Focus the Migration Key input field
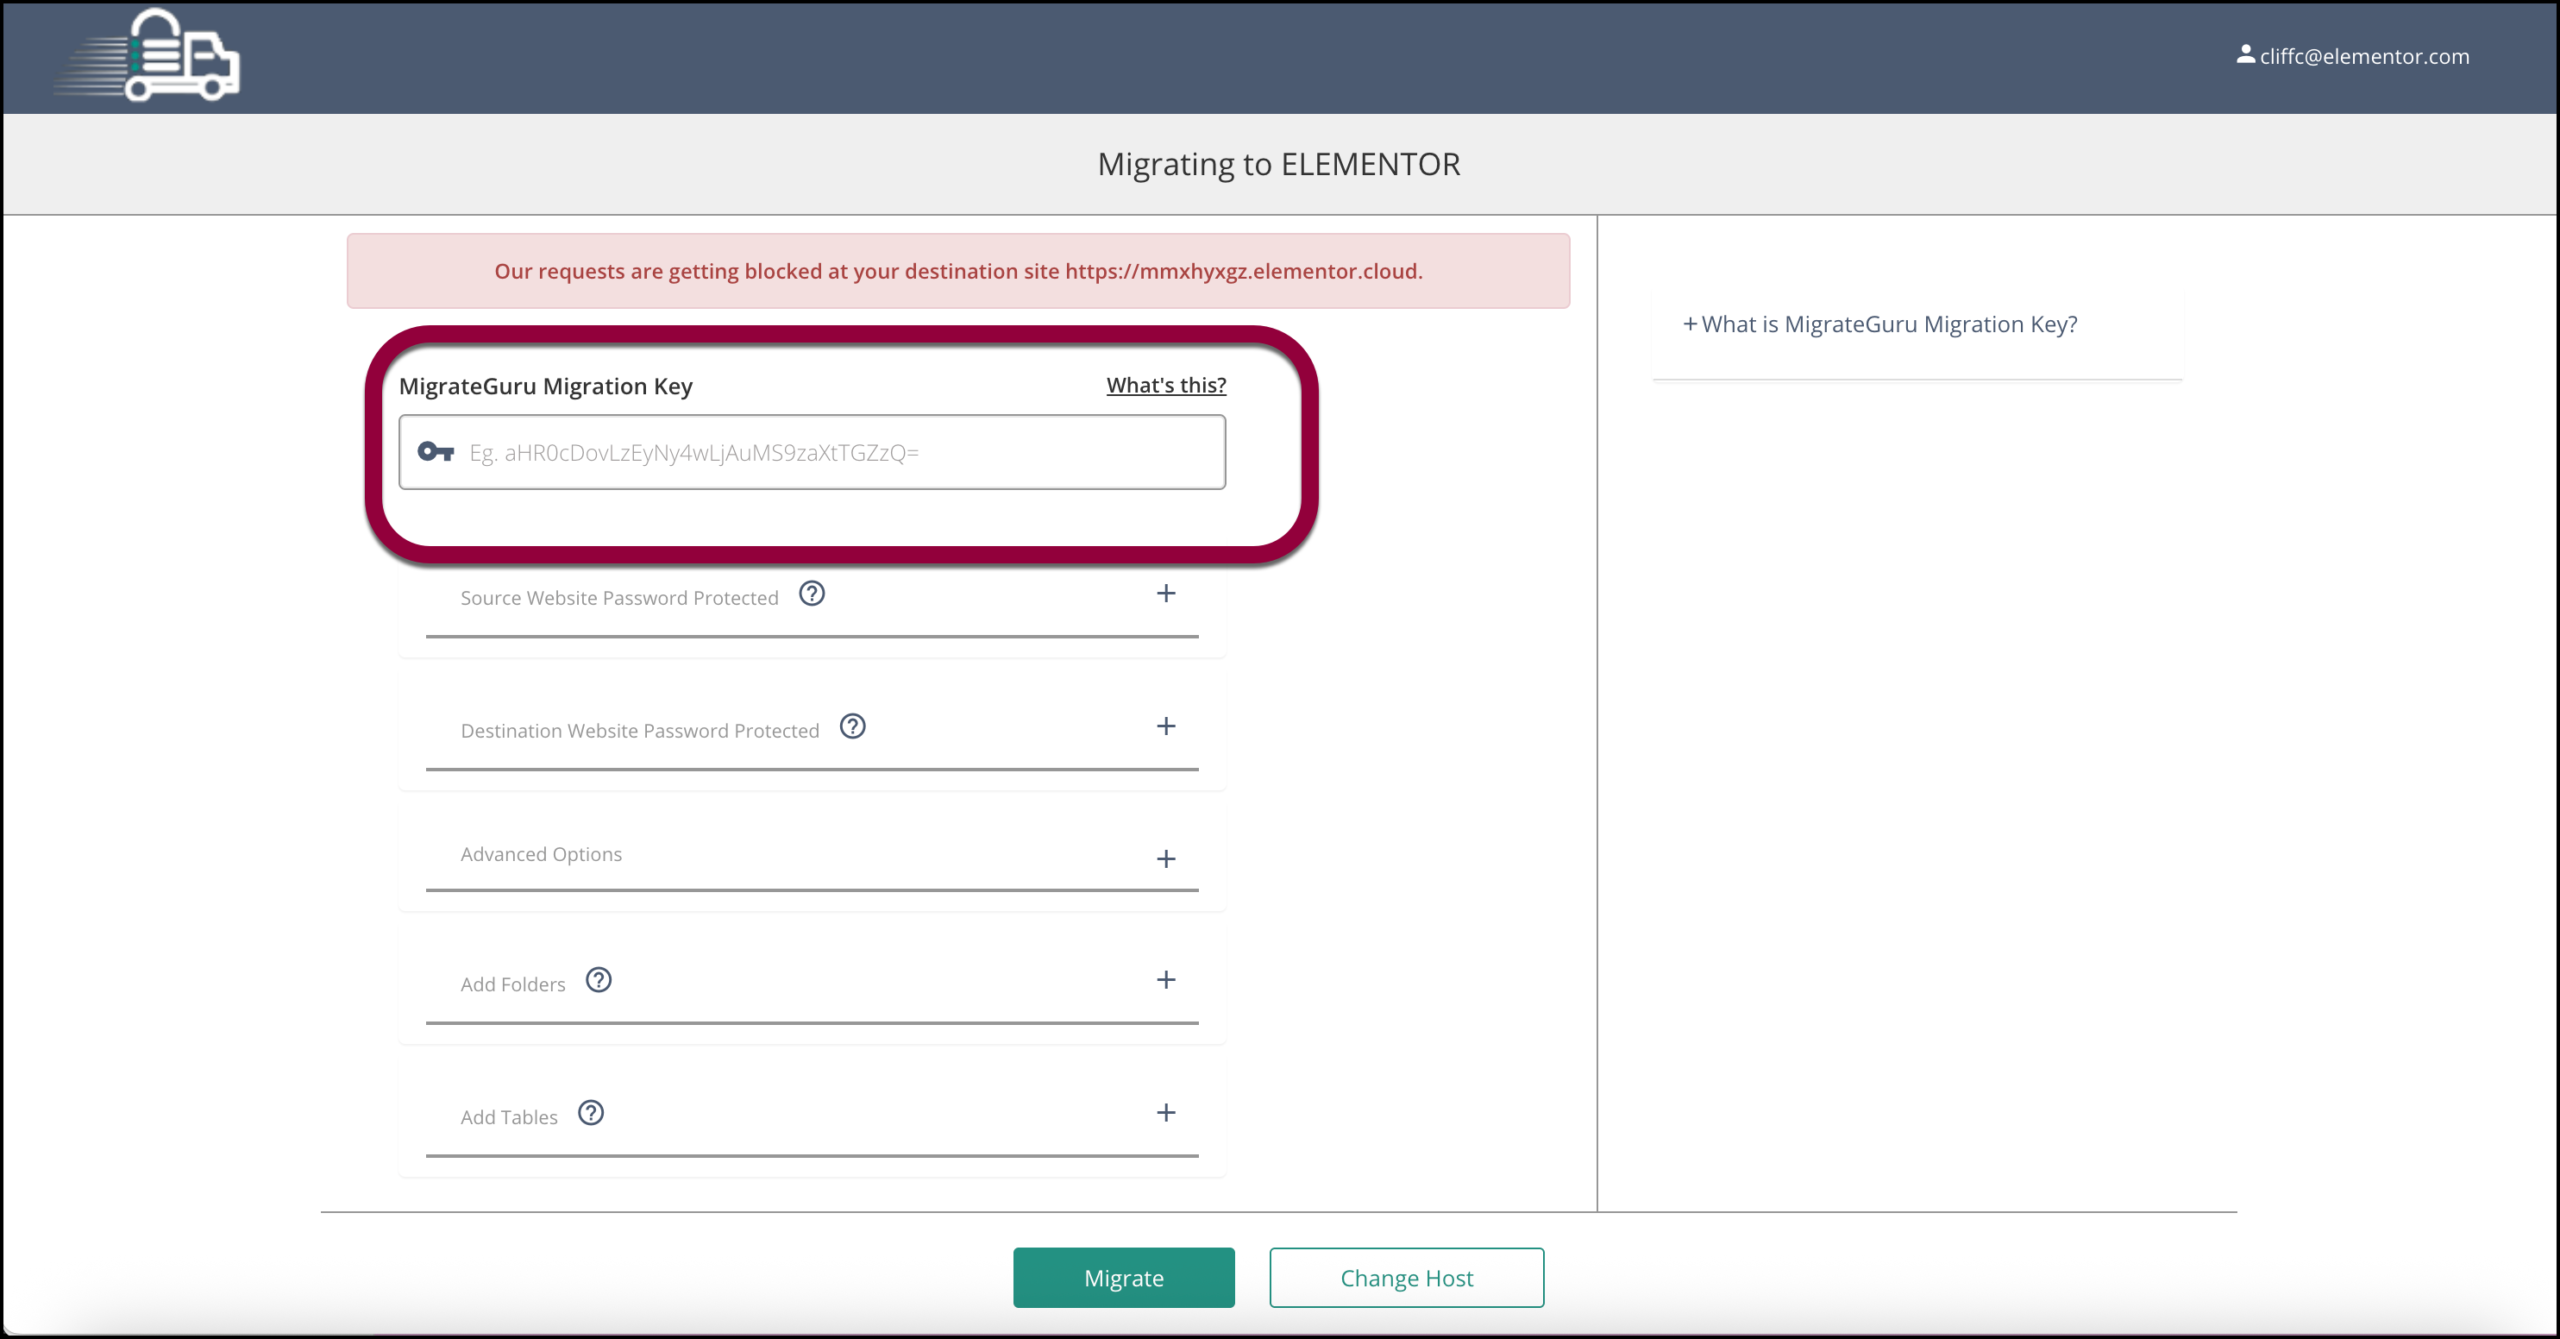This screenshot has height=1339, width=2560. tap(840, 453)
